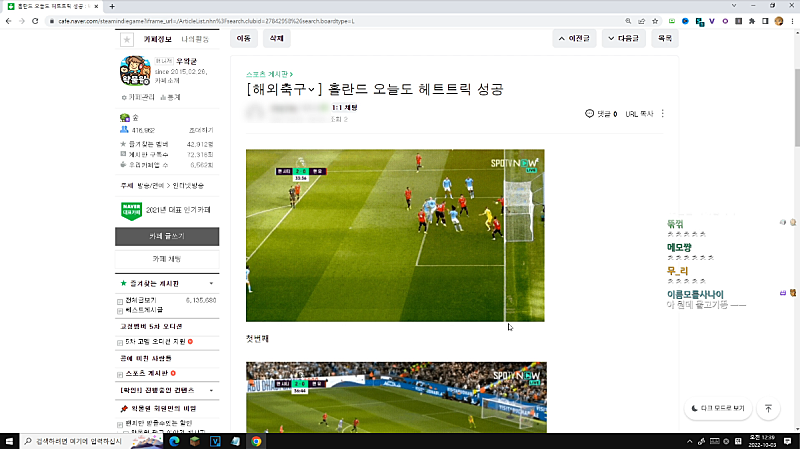Image resolution: width=800 pixels, height=449 pixels.
Task: Open the article three-dot more menu
Action: (662, 113)
